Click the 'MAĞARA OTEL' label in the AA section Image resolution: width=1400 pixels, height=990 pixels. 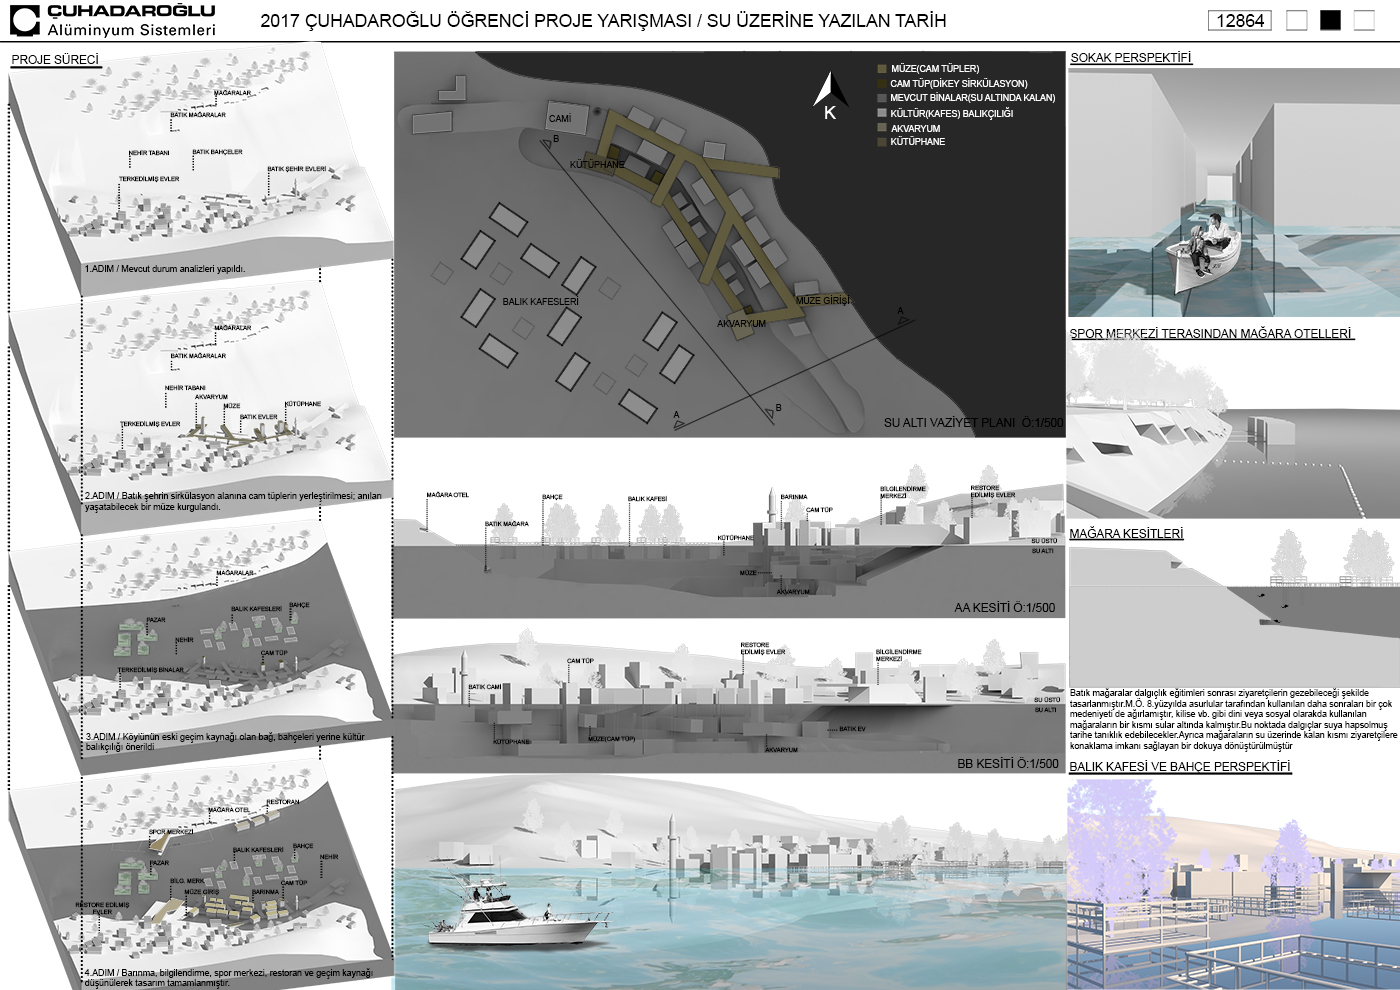point(447,495)
